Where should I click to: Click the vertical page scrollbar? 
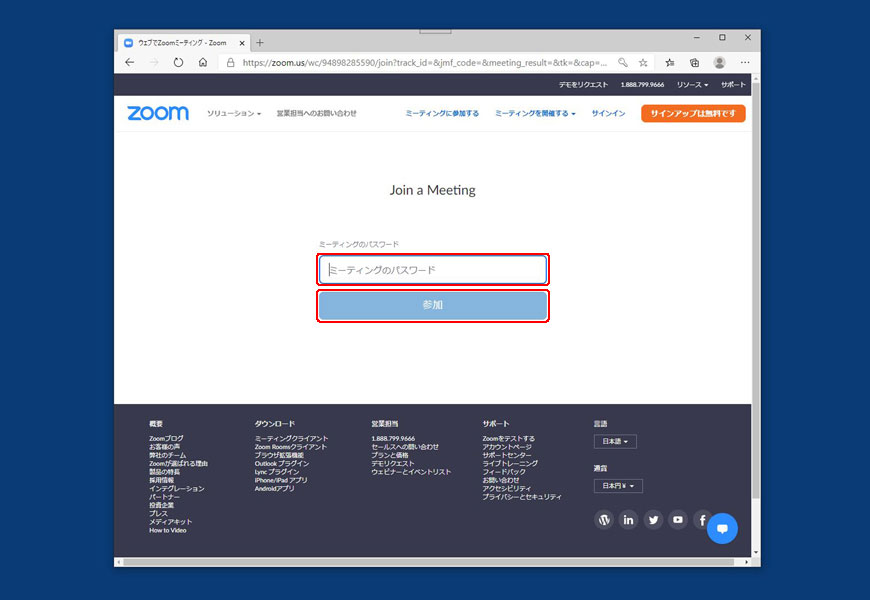(x=756, y=289)
